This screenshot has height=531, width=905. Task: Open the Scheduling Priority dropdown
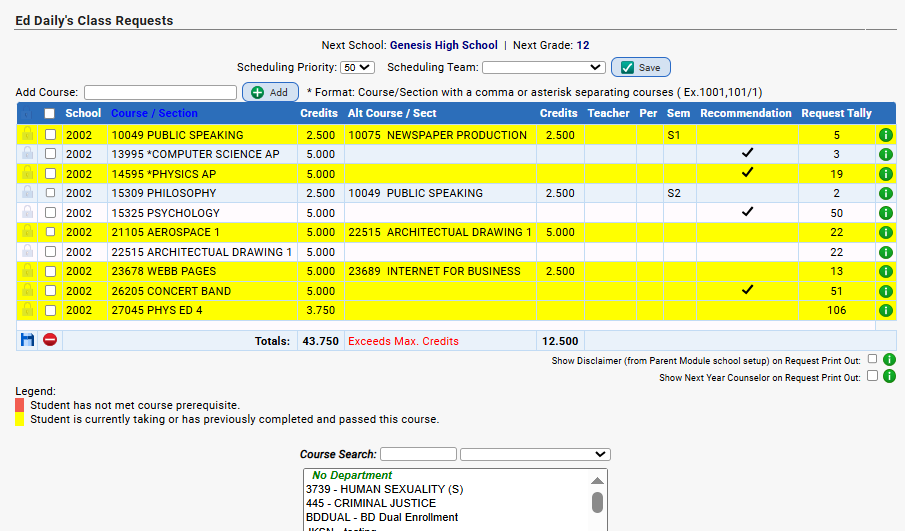(357, 68)
